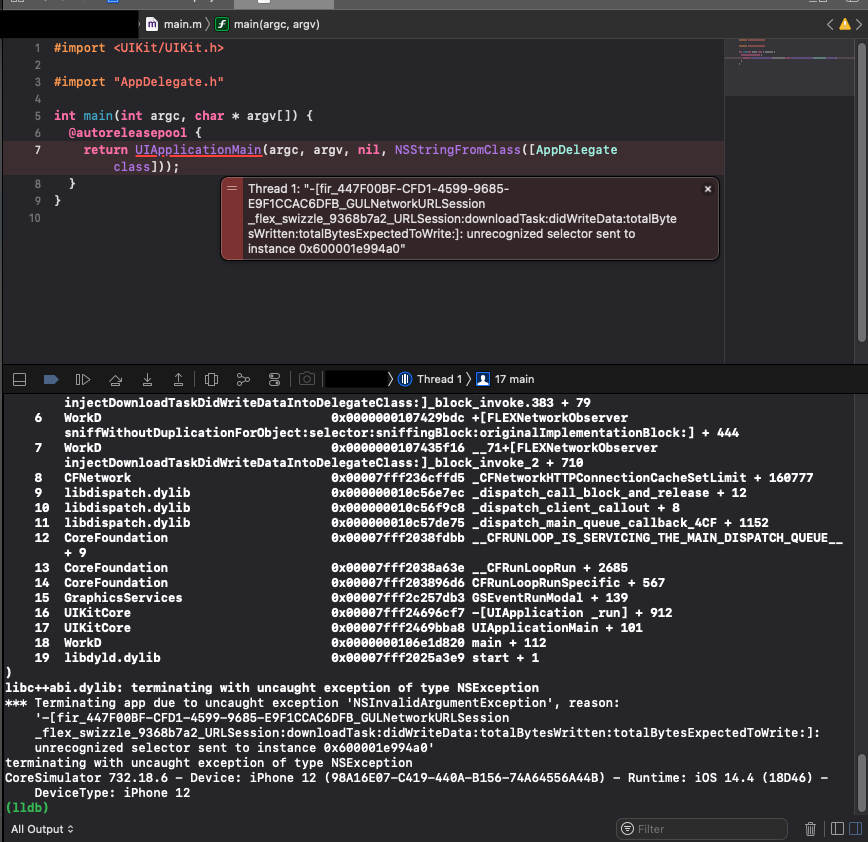Go to previous issue arrow
Image resolution: width=868 pixels, height=842 pixels.
pos(830,24)
